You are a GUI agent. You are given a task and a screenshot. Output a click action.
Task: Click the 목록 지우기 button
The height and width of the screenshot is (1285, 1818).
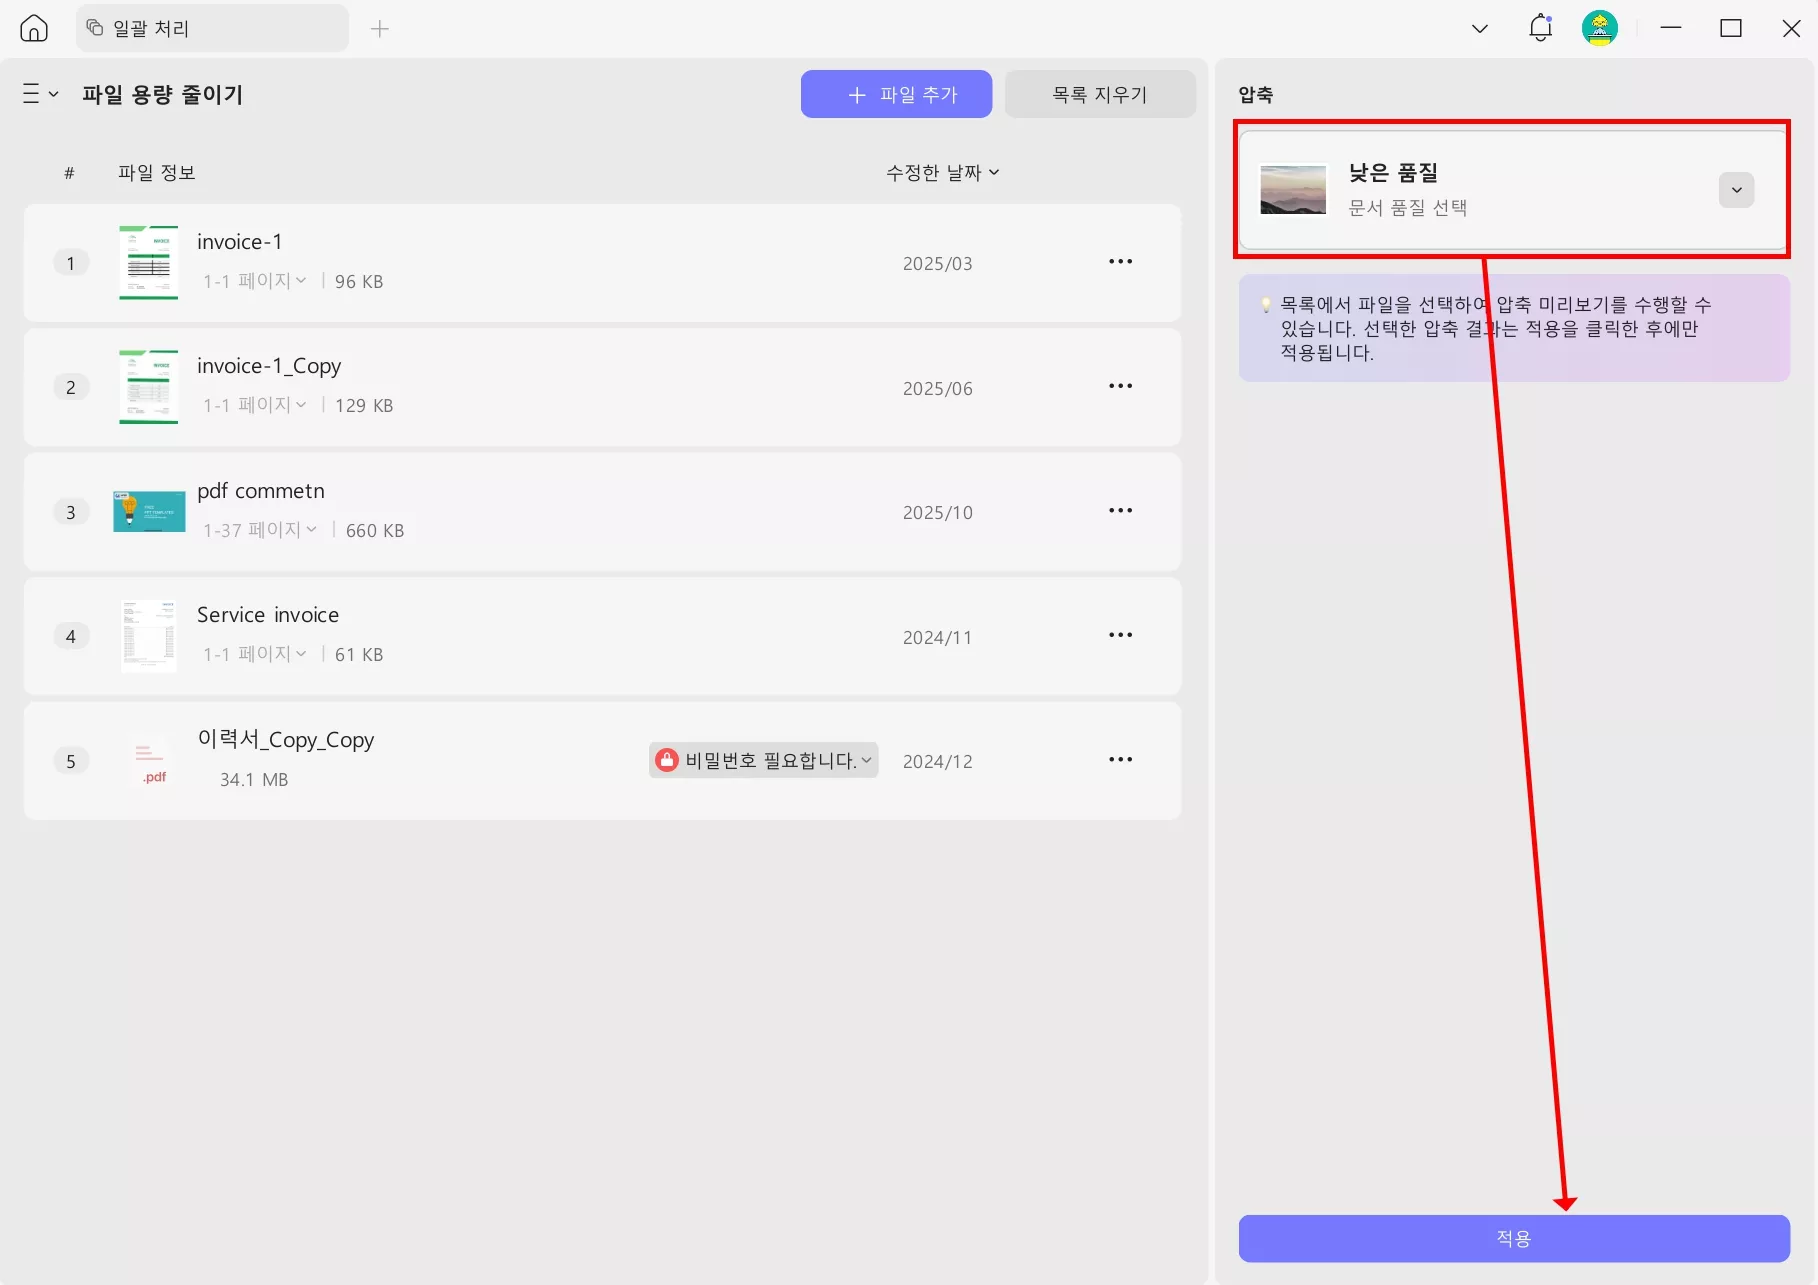[1100, 94]
